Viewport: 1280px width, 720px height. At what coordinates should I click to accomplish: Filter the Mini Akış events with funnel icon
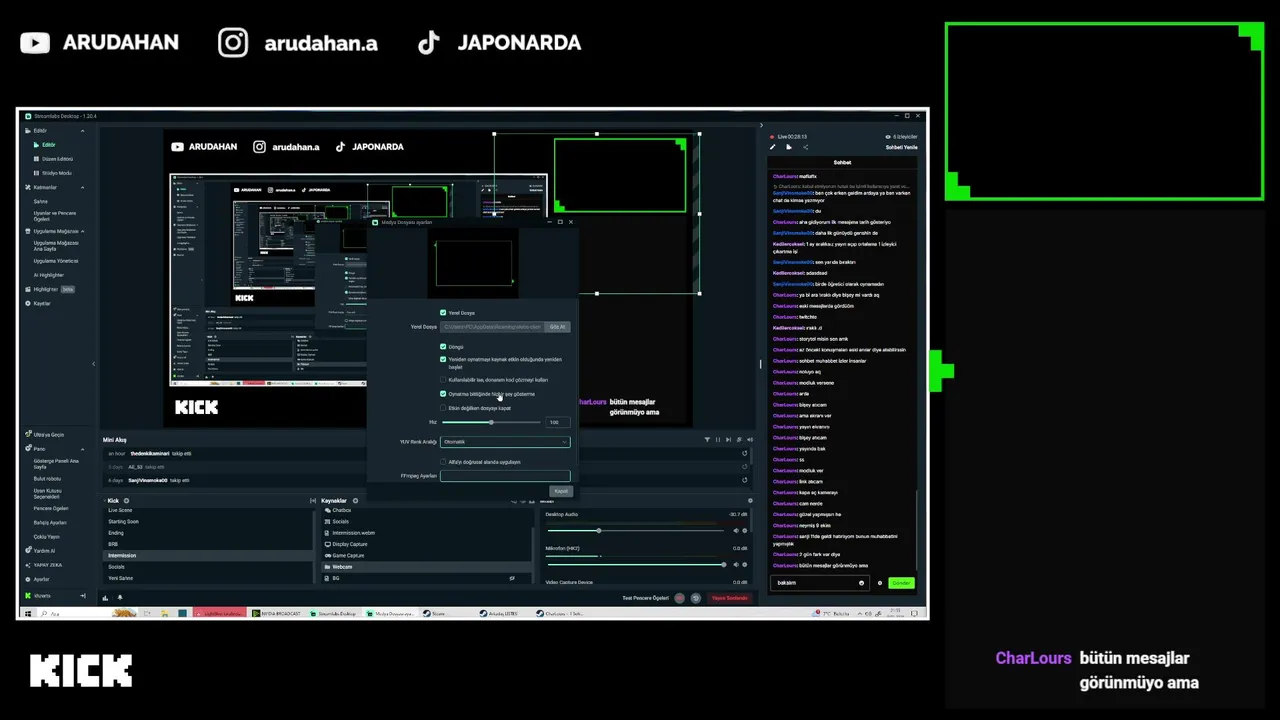[707, 440]
